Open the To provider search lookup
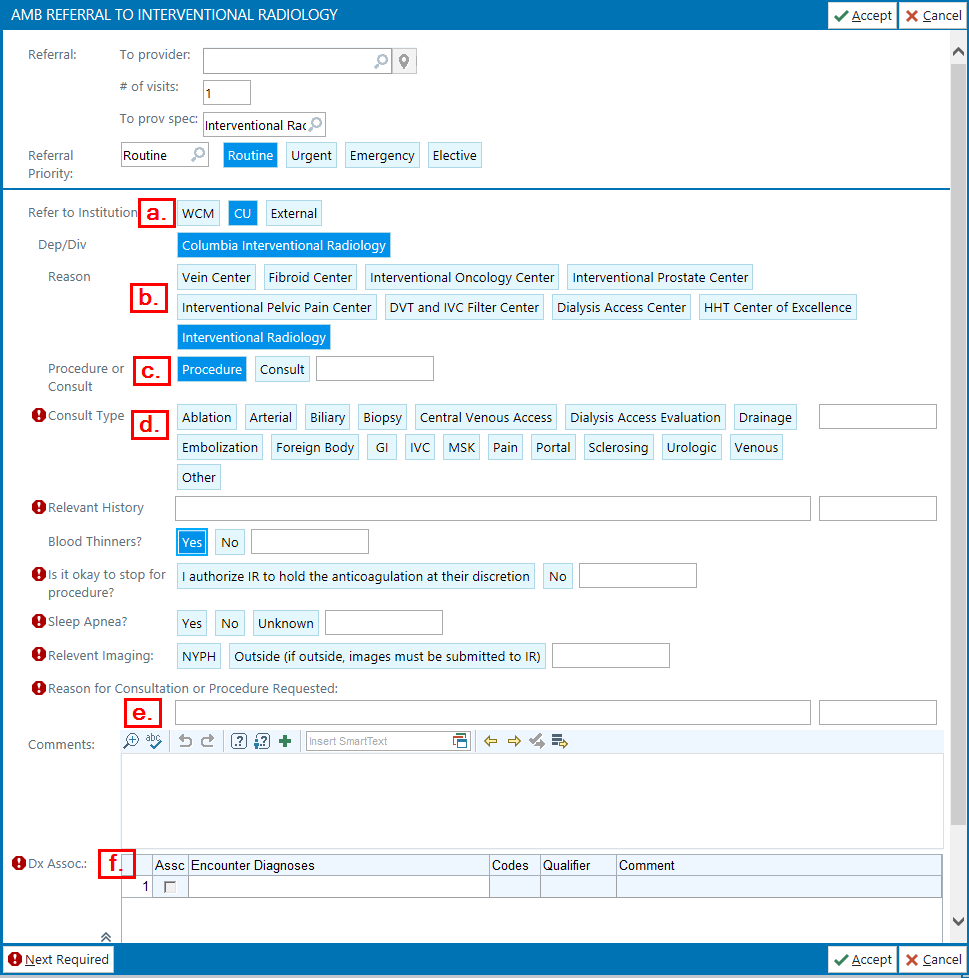969x978 pixels. (381, 62)
